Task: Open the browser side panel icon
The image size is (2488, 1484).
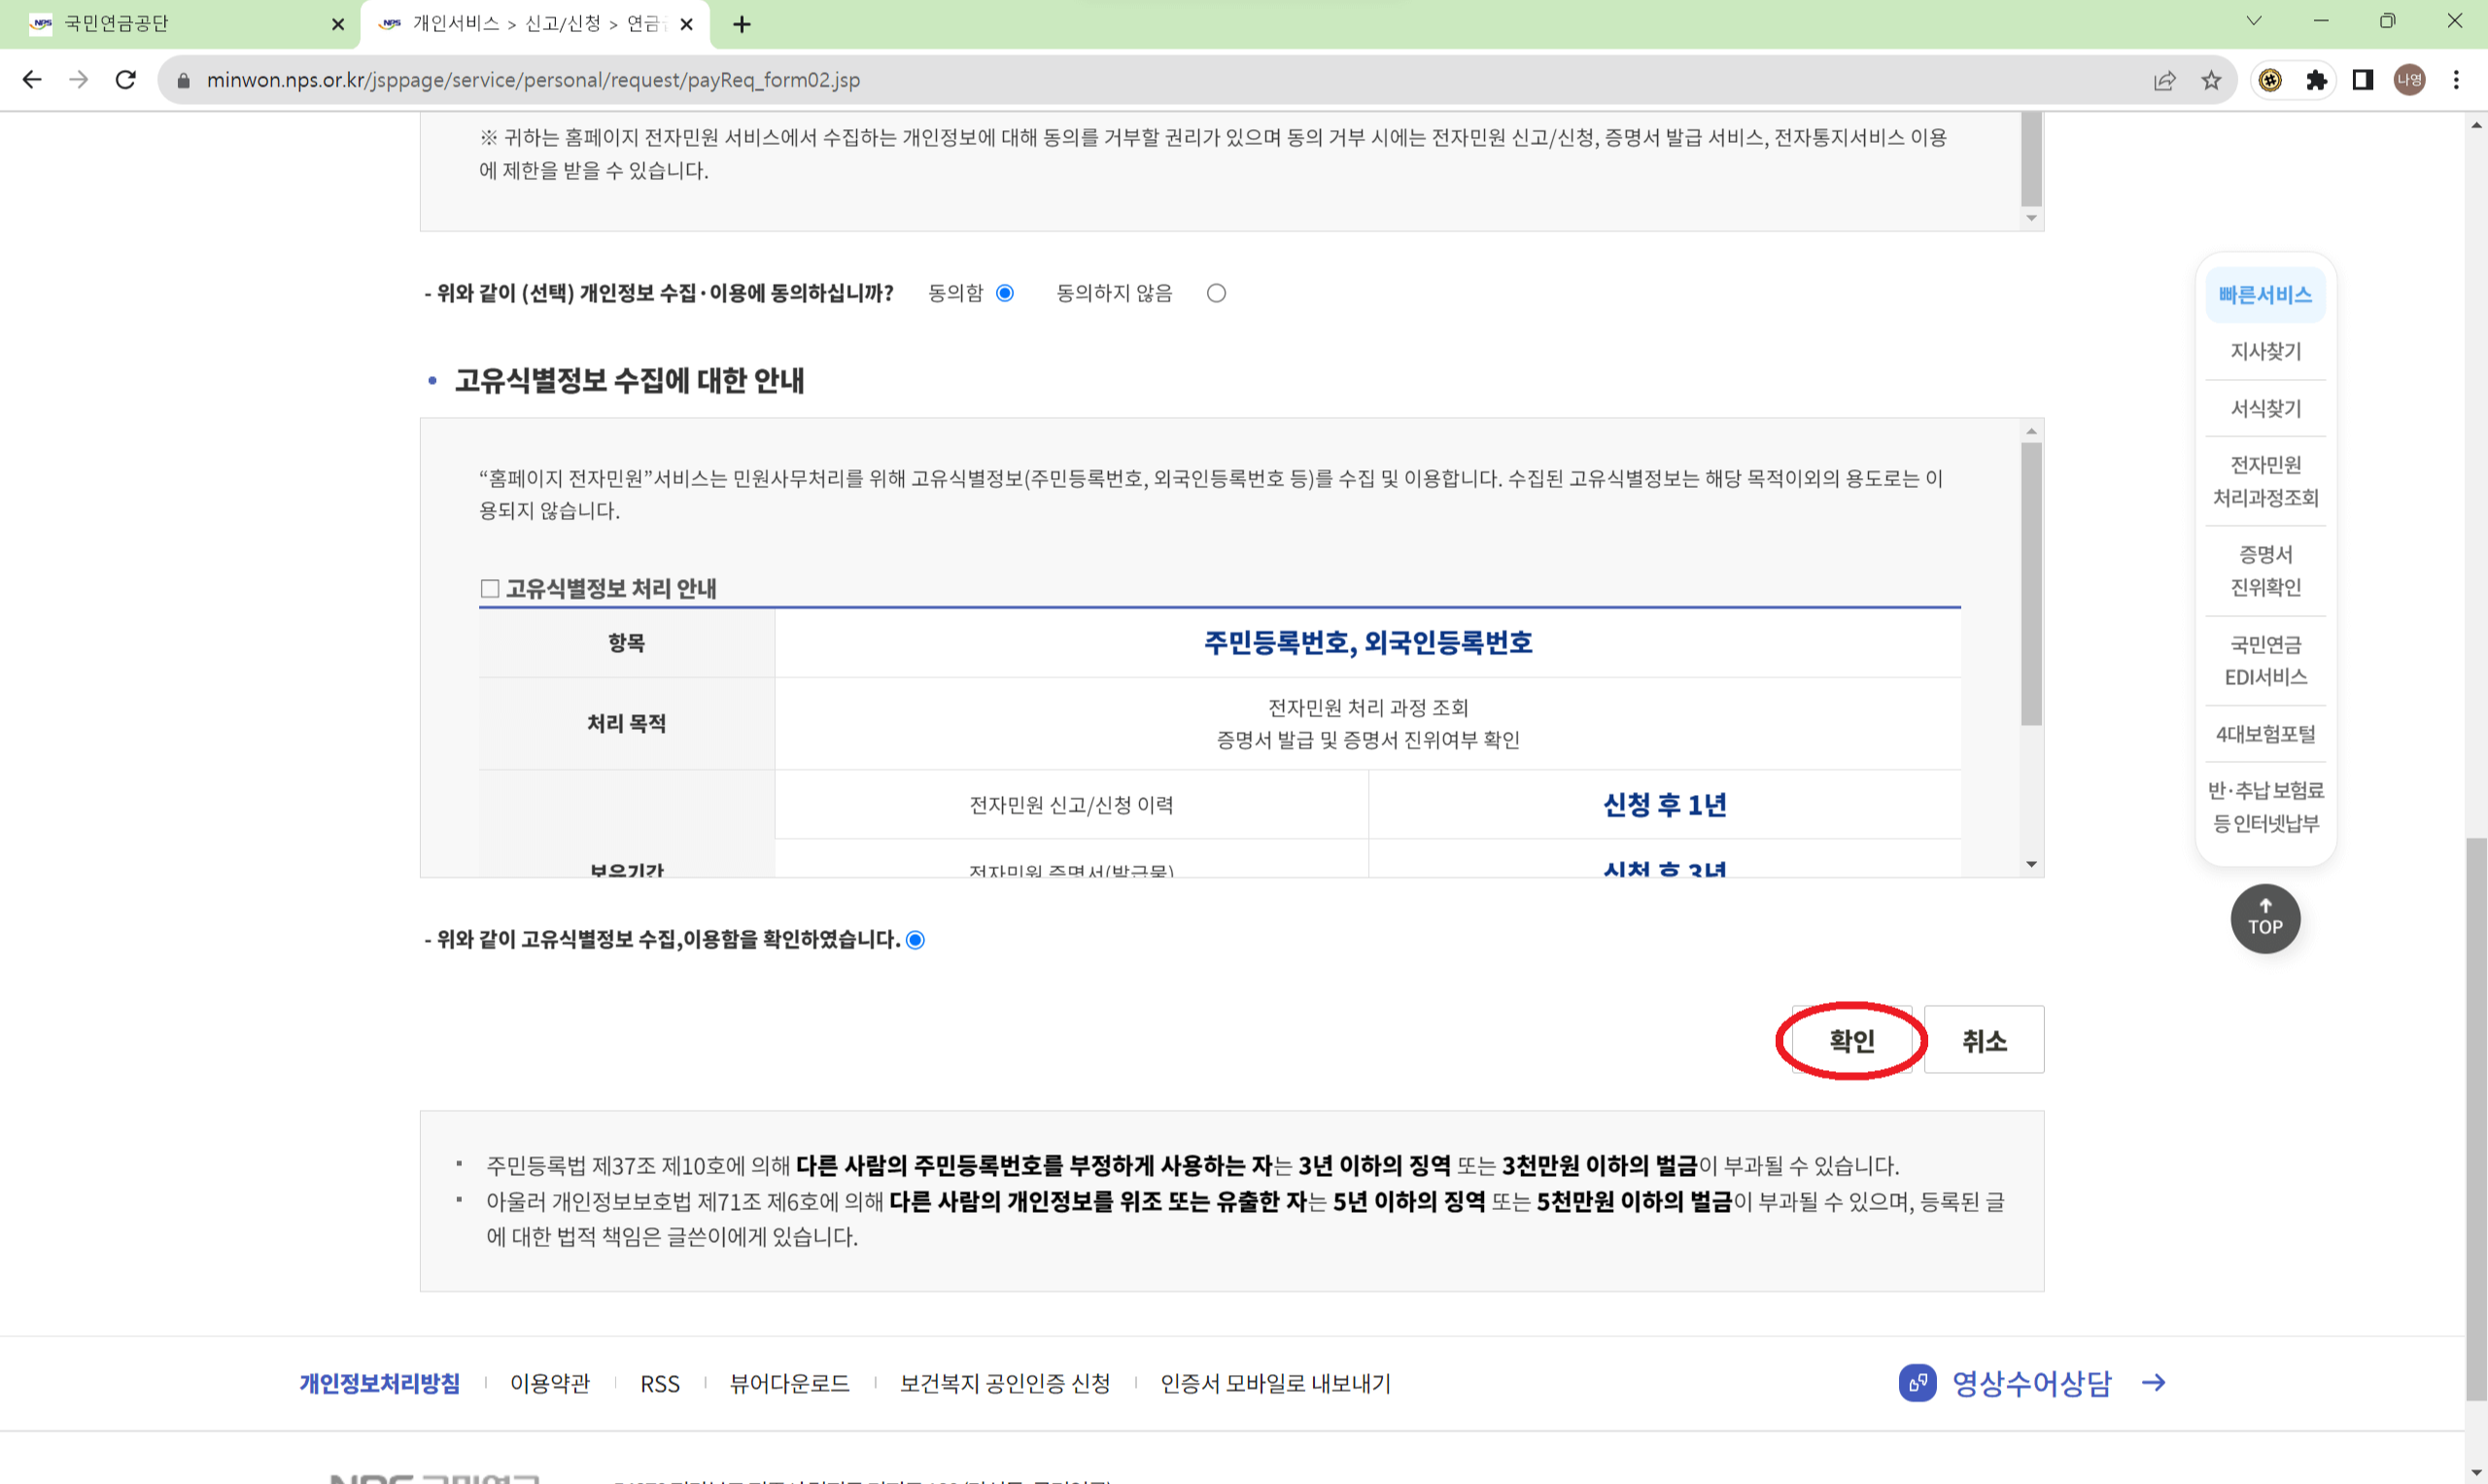Action: 2362,80
